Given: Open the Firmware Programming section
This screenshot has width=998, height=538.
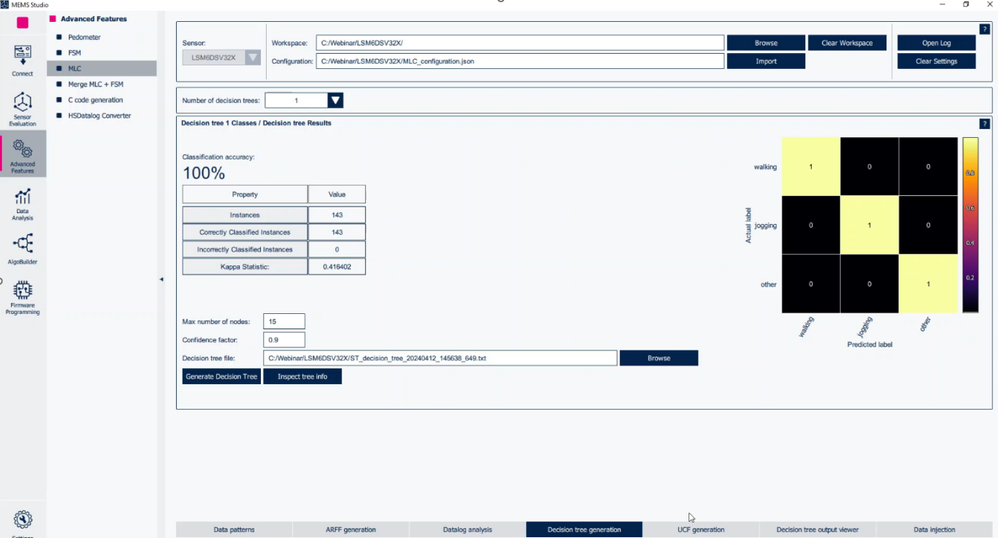Looking at the screenshot, I should 22,297.
